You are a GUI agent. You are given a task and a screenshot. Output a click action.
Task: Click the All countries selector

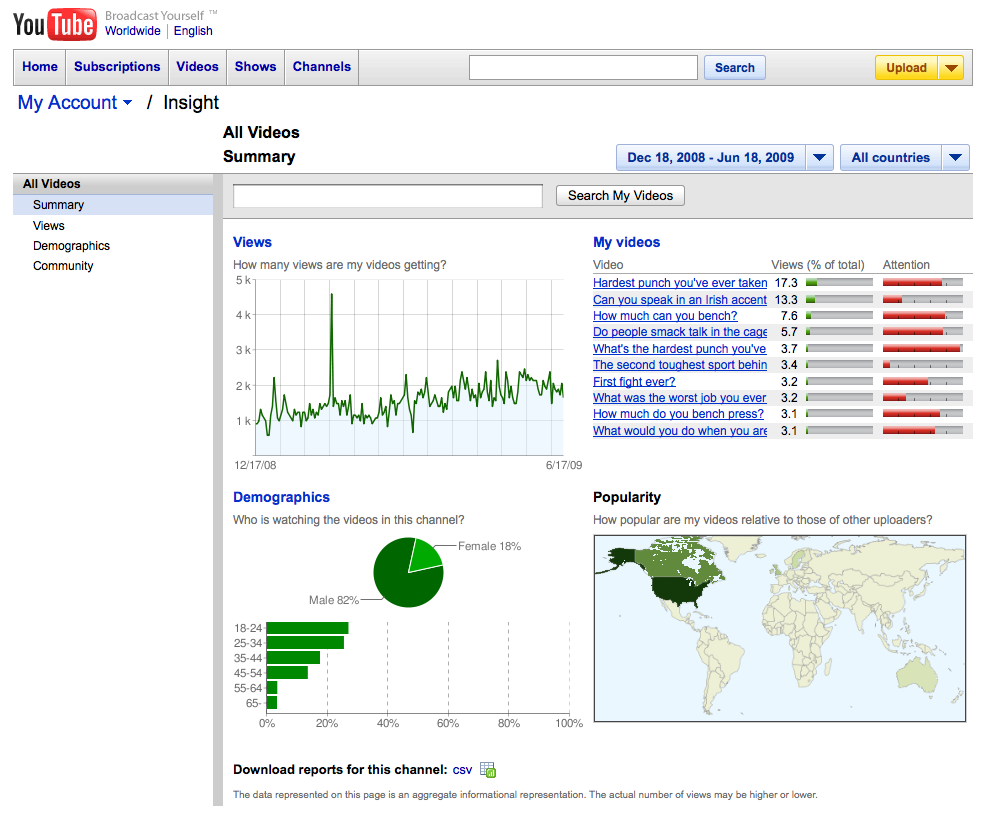tap(890, 157)
